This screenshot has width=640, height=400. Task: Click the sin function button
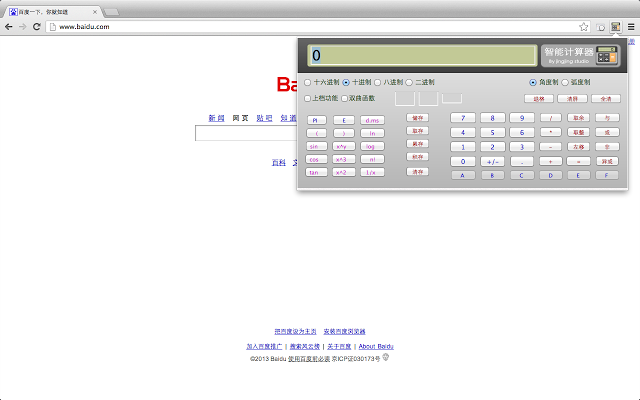click(316, 147)
